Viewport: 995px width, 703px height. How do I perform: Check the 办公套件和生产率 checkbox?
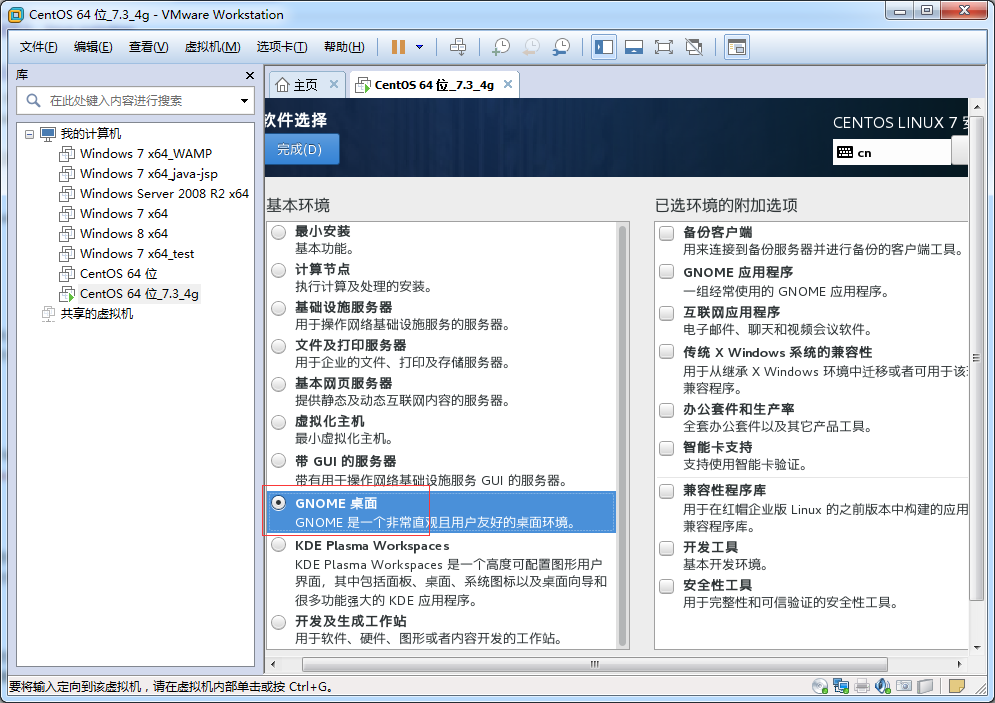(x=666, y=410)
